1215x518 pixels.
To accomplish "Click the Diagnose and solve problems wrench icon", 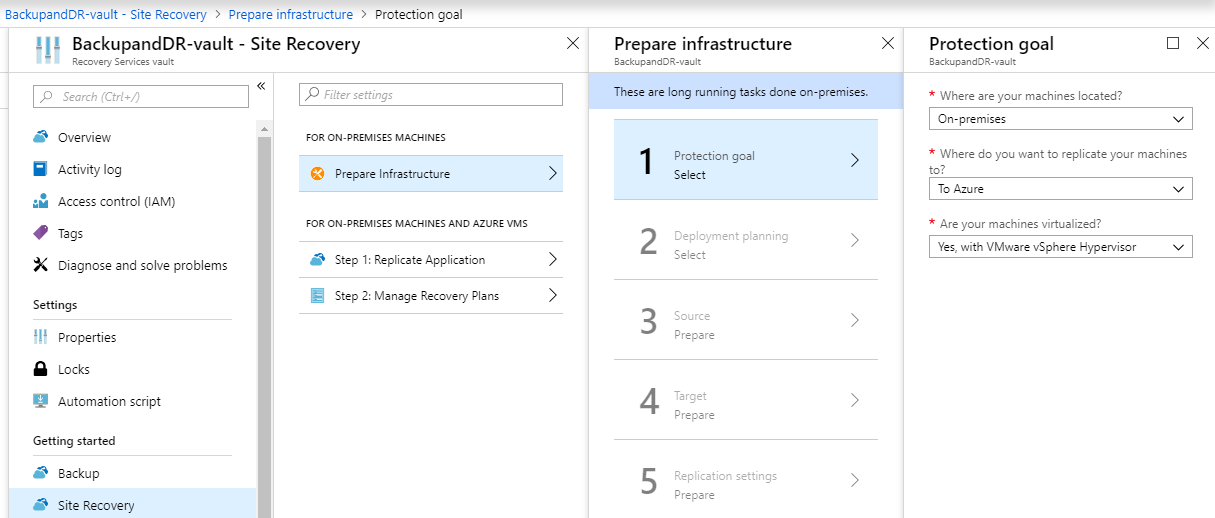I will [40, 265].
